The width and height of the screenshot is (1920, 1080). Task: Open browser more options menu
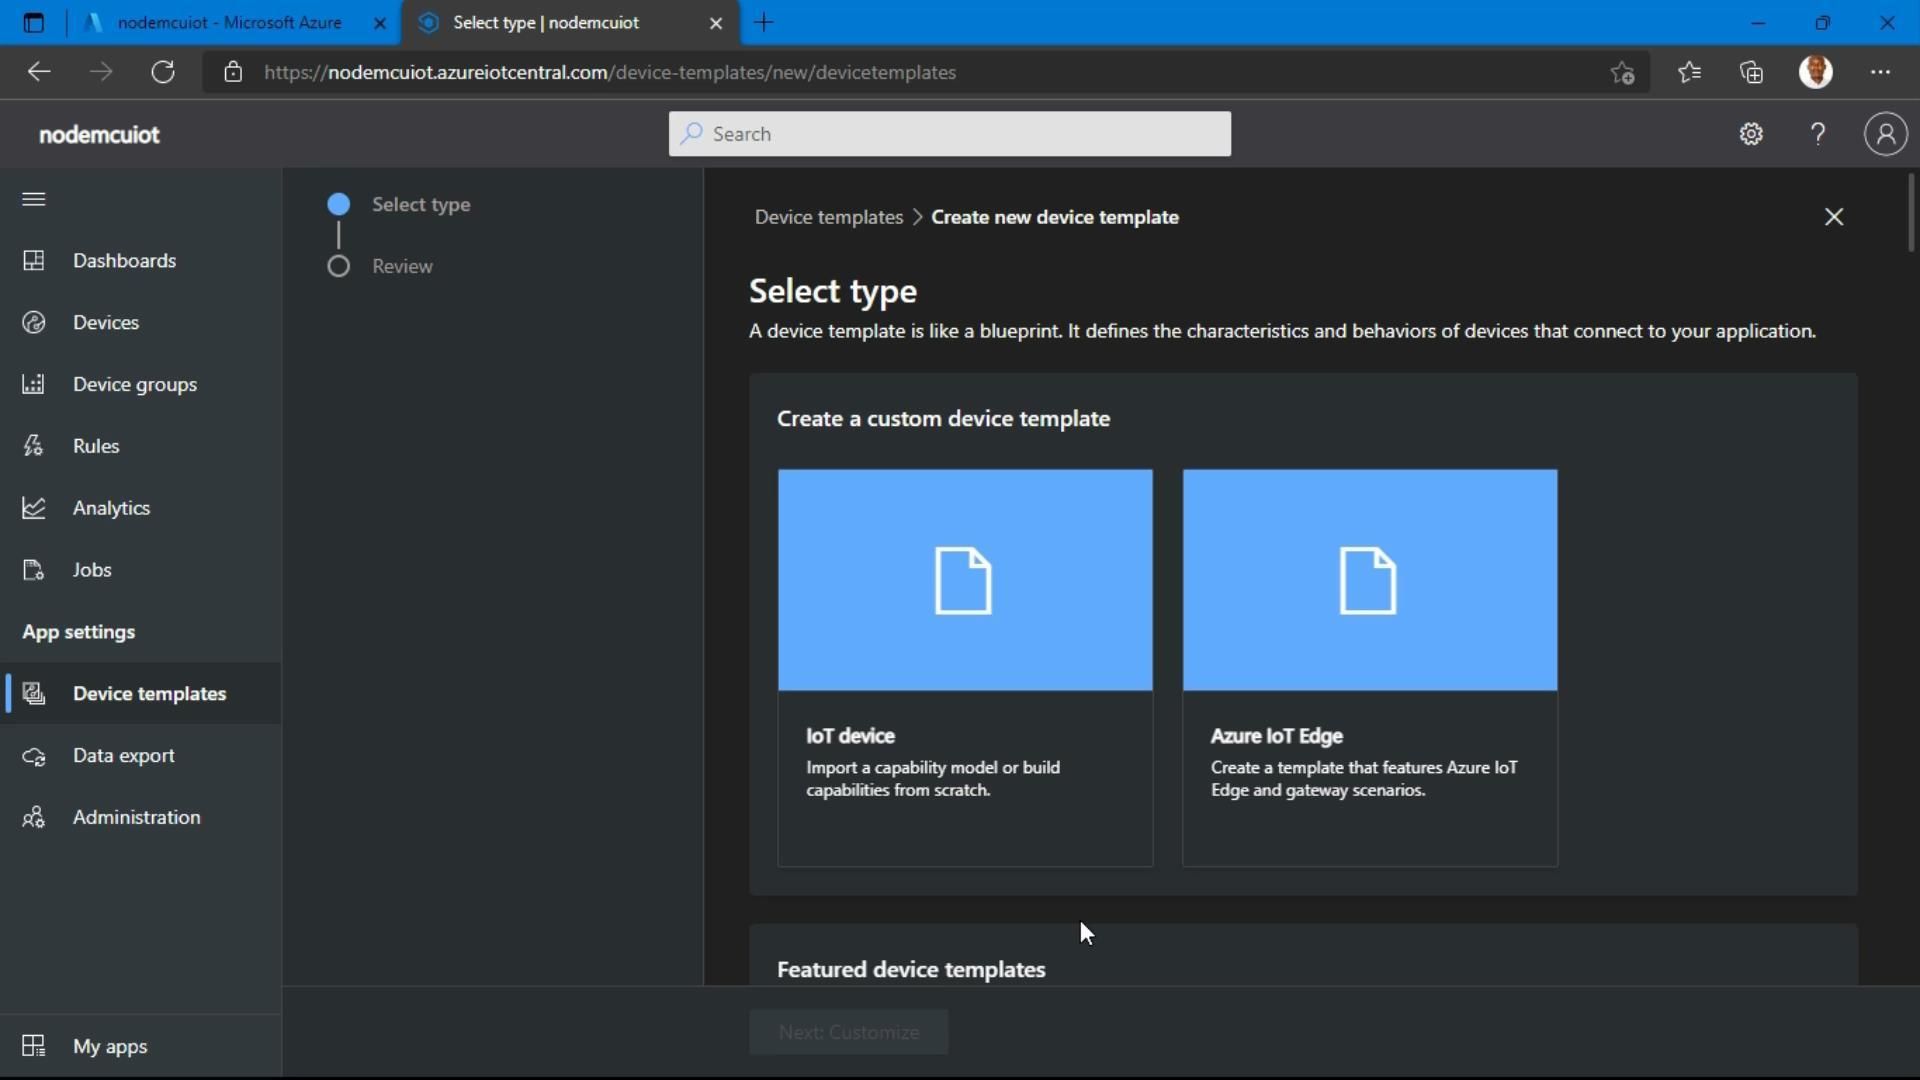(x=1882, y=72)
